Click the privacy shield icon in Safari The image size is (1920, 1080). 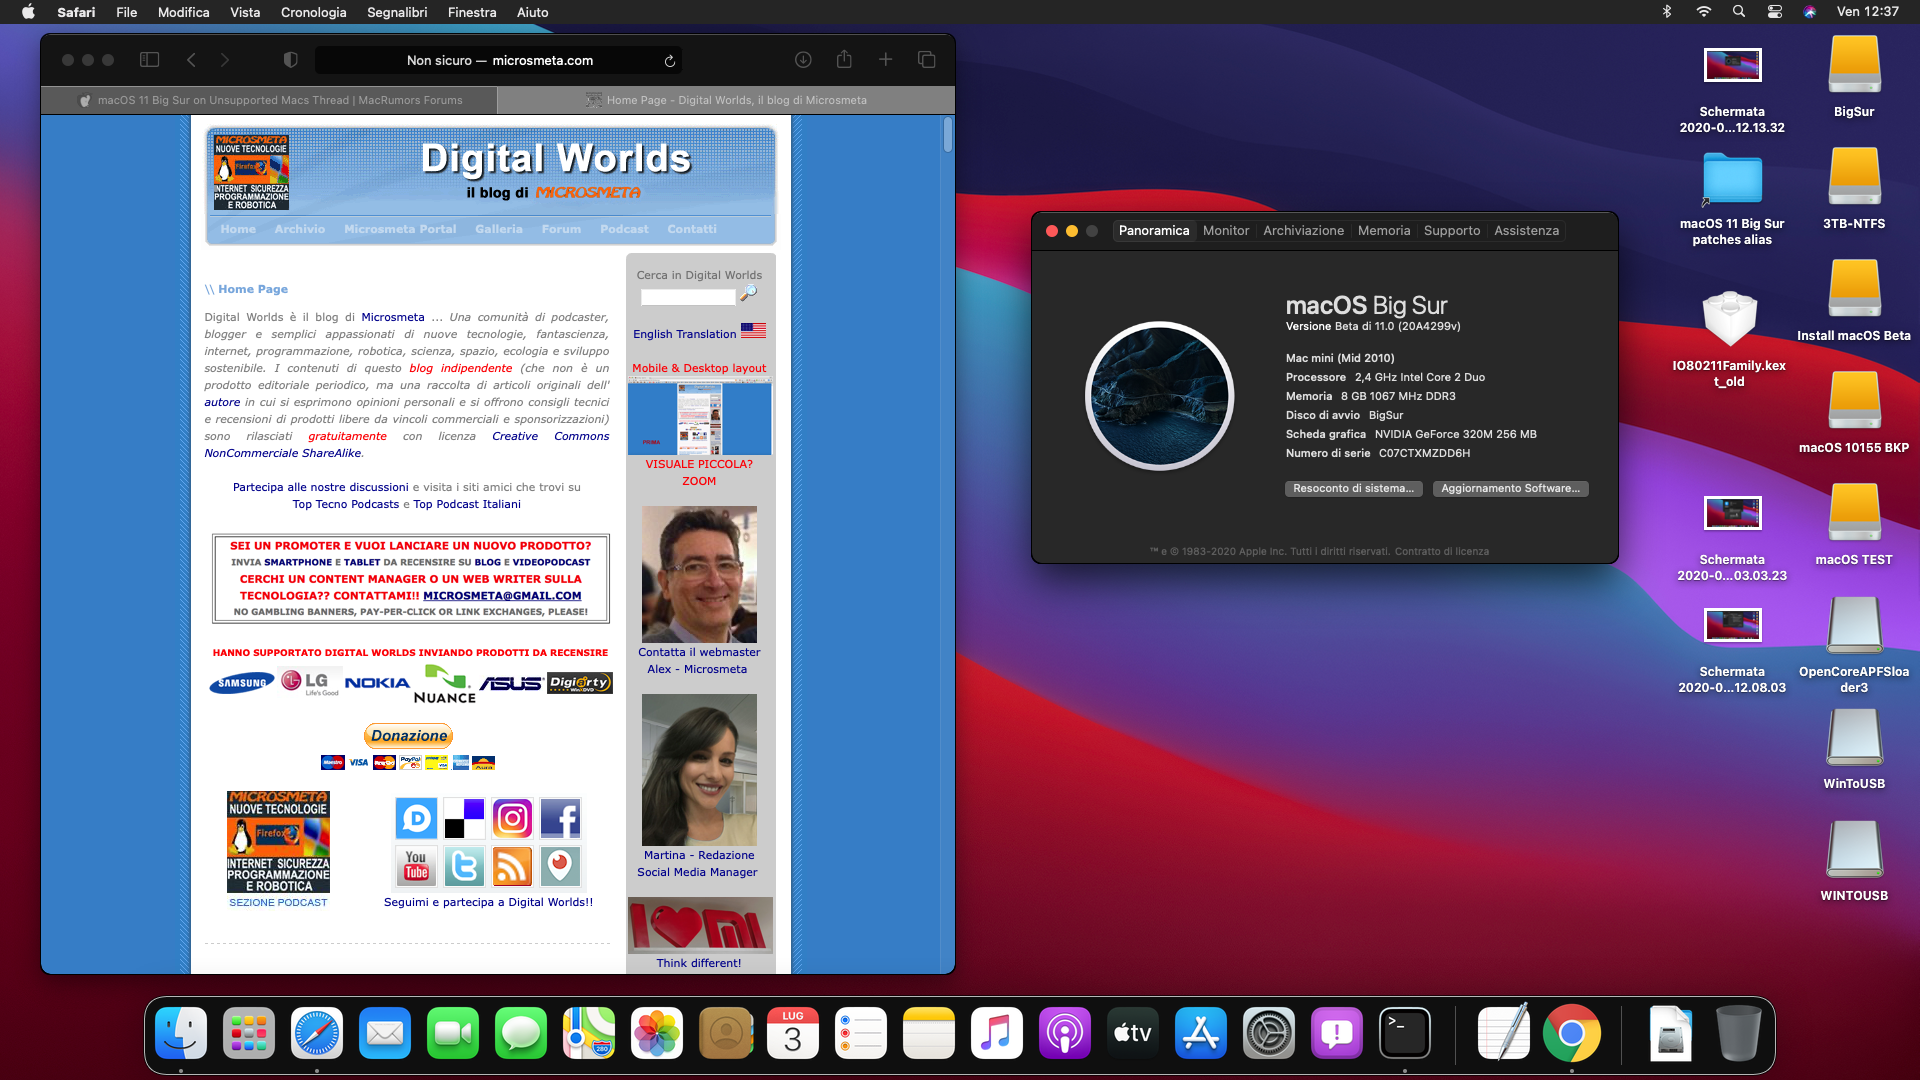290,60
